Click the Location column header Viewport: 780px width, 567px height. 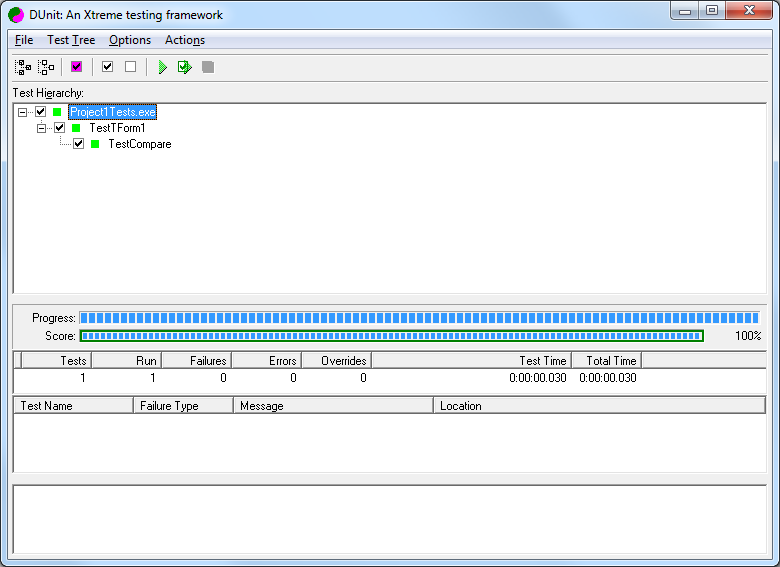[599, 406]
